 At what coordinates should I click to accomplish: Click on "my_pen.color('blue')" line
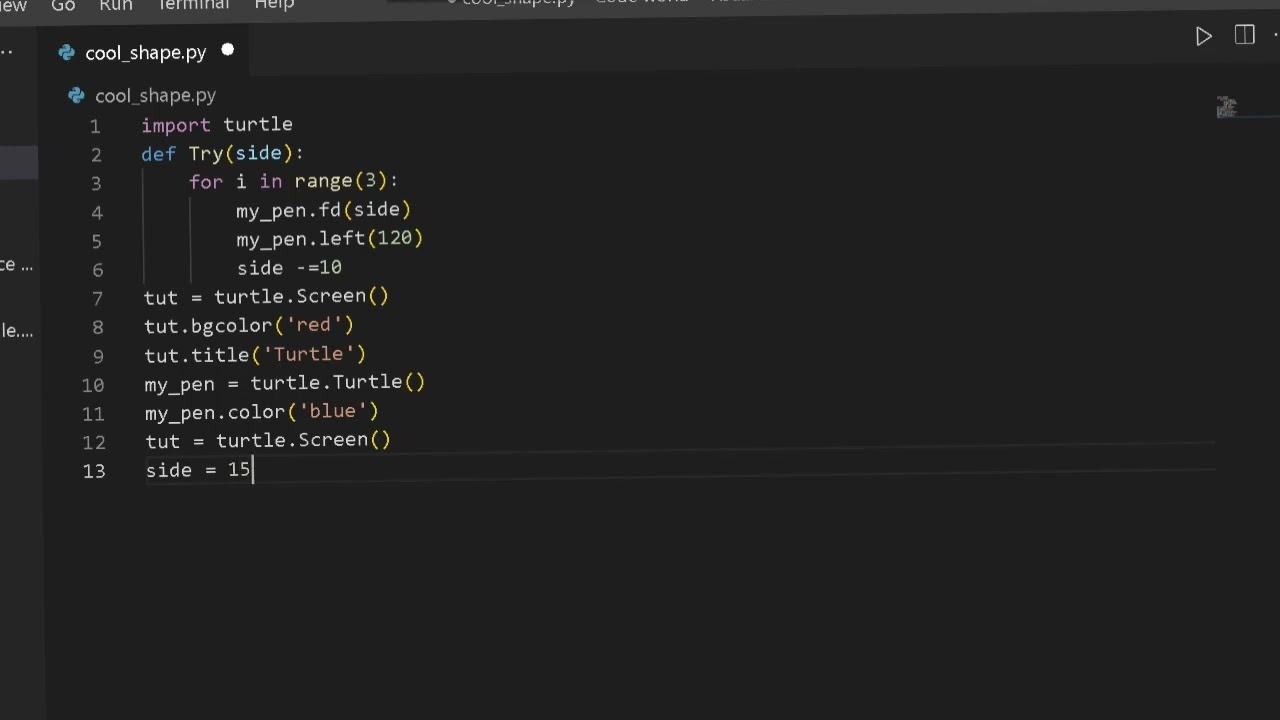pos(261,412)
